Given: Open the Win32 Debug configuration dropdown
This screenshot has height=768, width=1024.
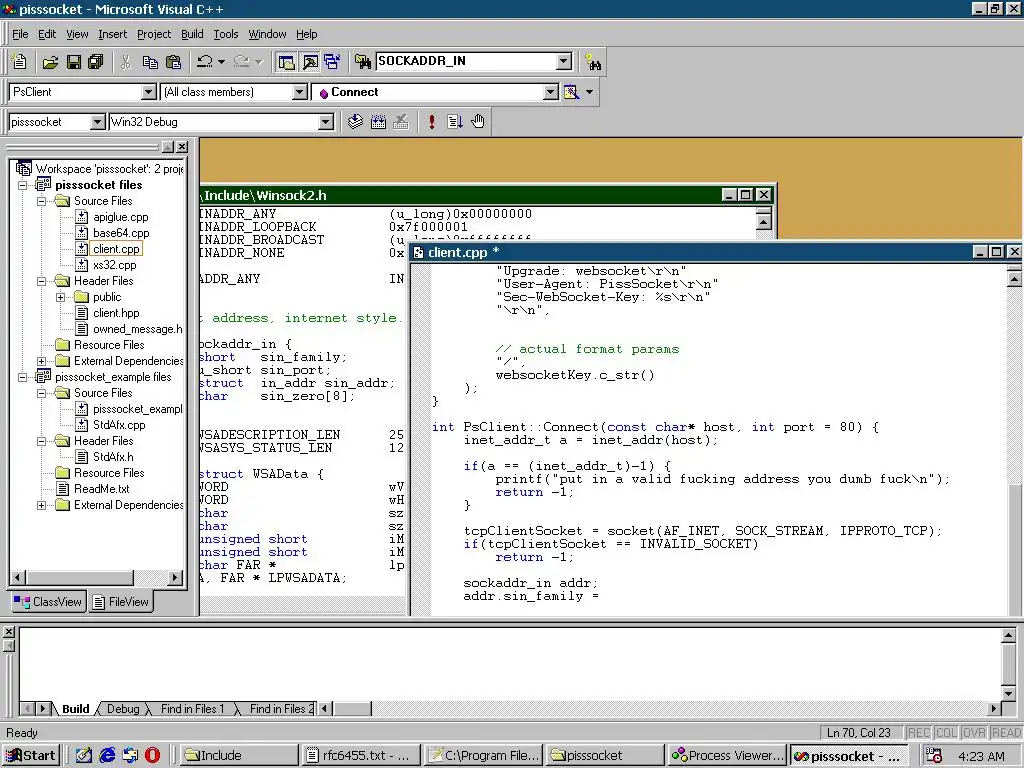Looking at the screenshot, I should point(325,122).
